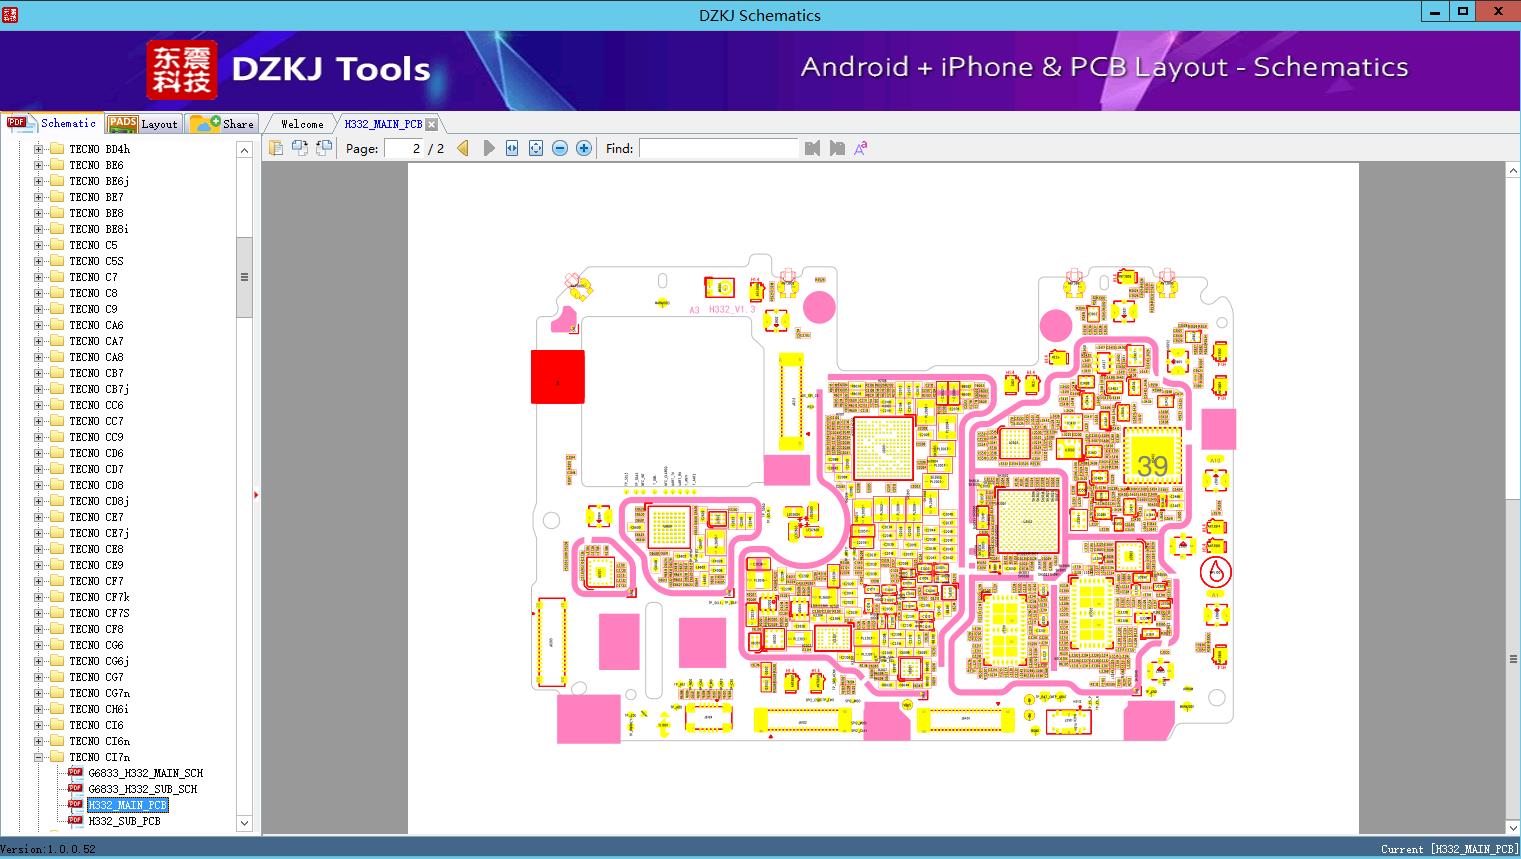Click the copy pages icon in toolbar

pos(275,148)
